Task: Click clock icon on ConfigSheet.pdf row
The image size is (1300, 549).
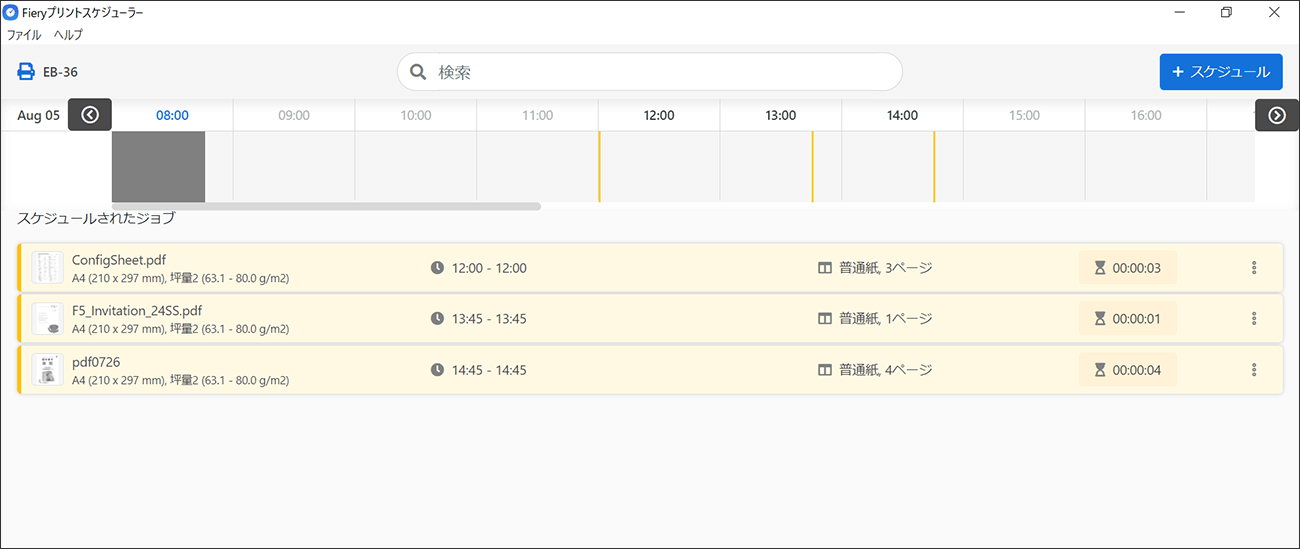Action: pyautogui.click(x=437, y=268)
